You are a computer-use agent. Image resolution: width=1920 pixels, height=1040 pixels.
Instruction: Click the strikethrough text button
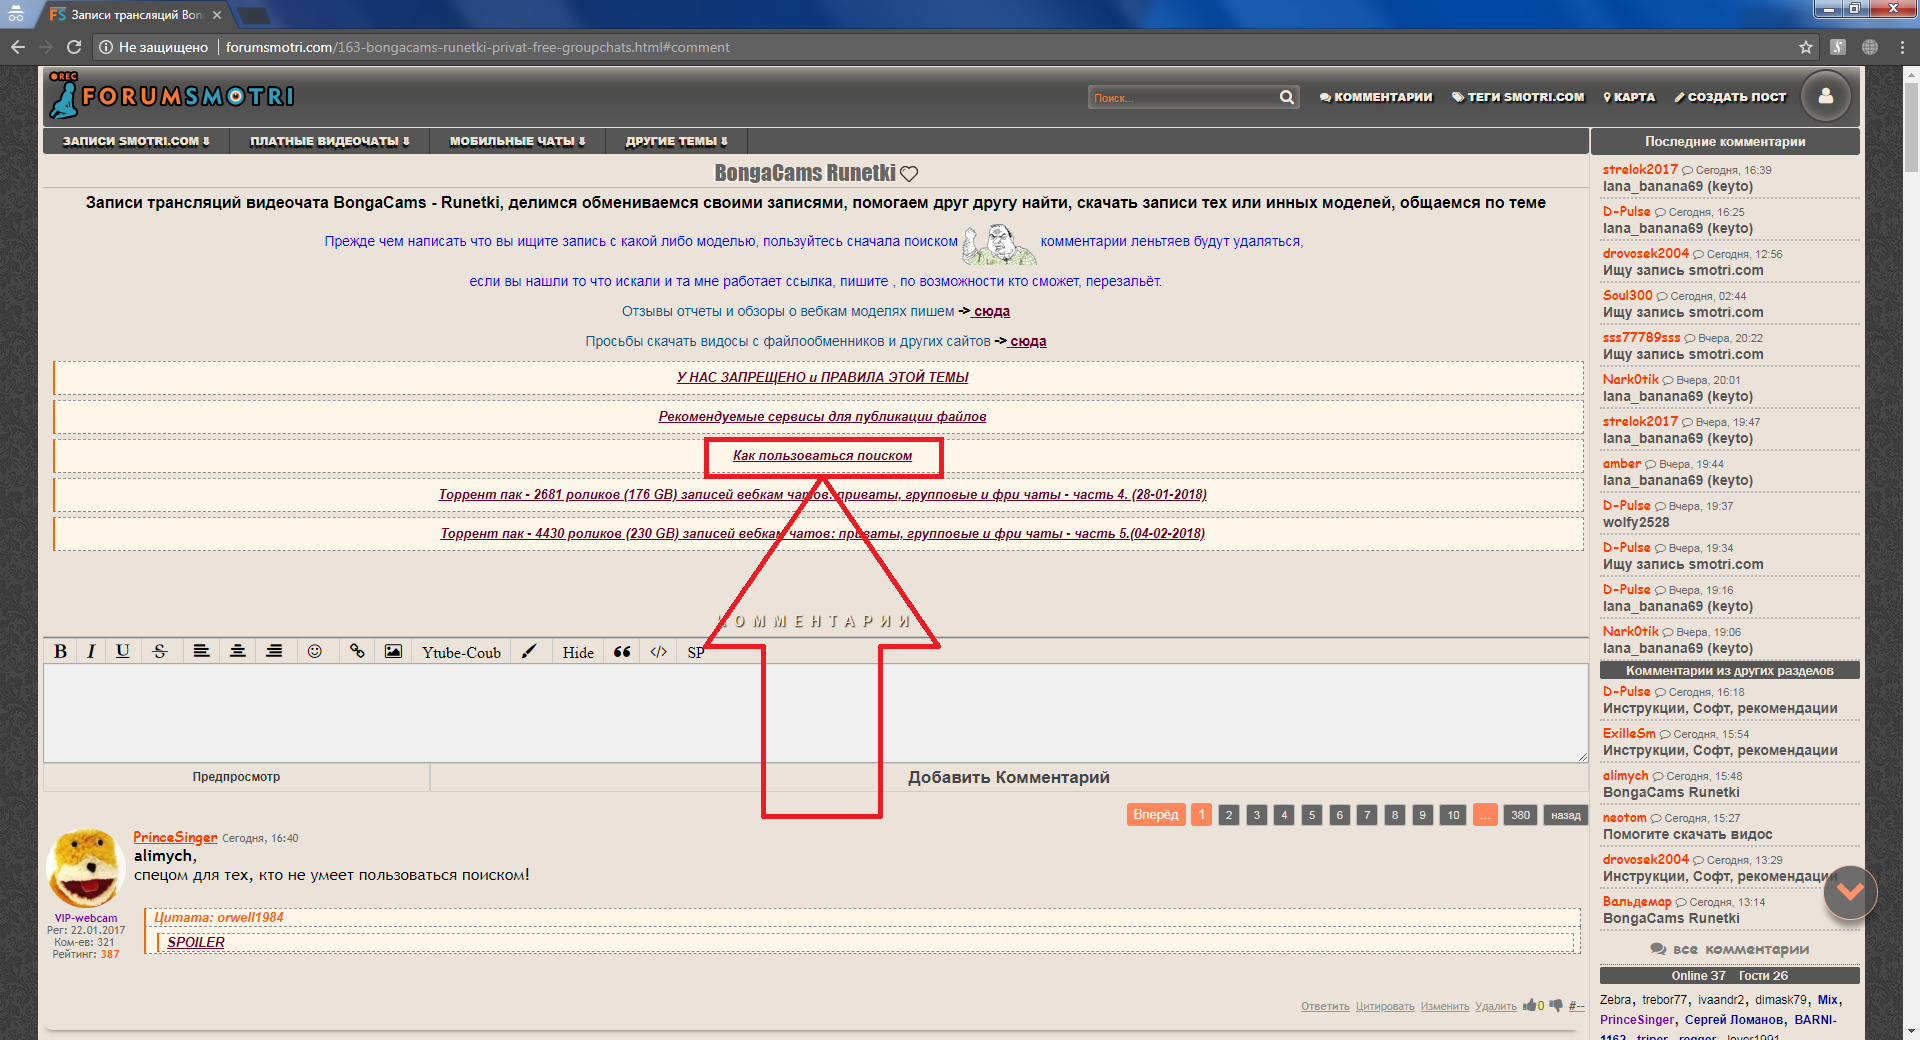(x=160, y=651)
